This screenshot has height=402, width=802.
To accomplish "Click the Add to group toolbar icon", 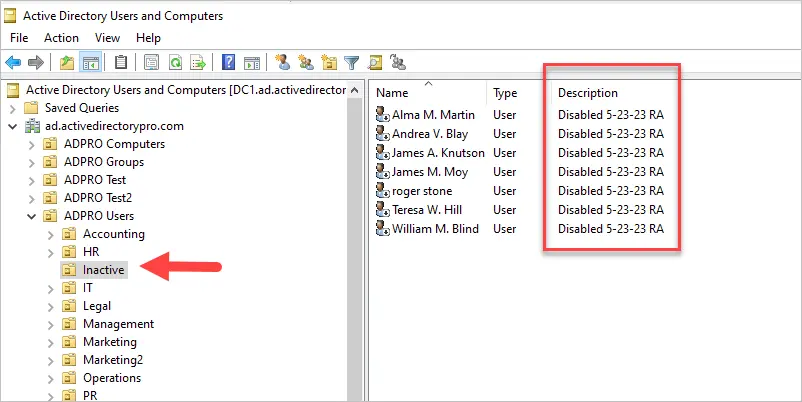I will point(398,62).
